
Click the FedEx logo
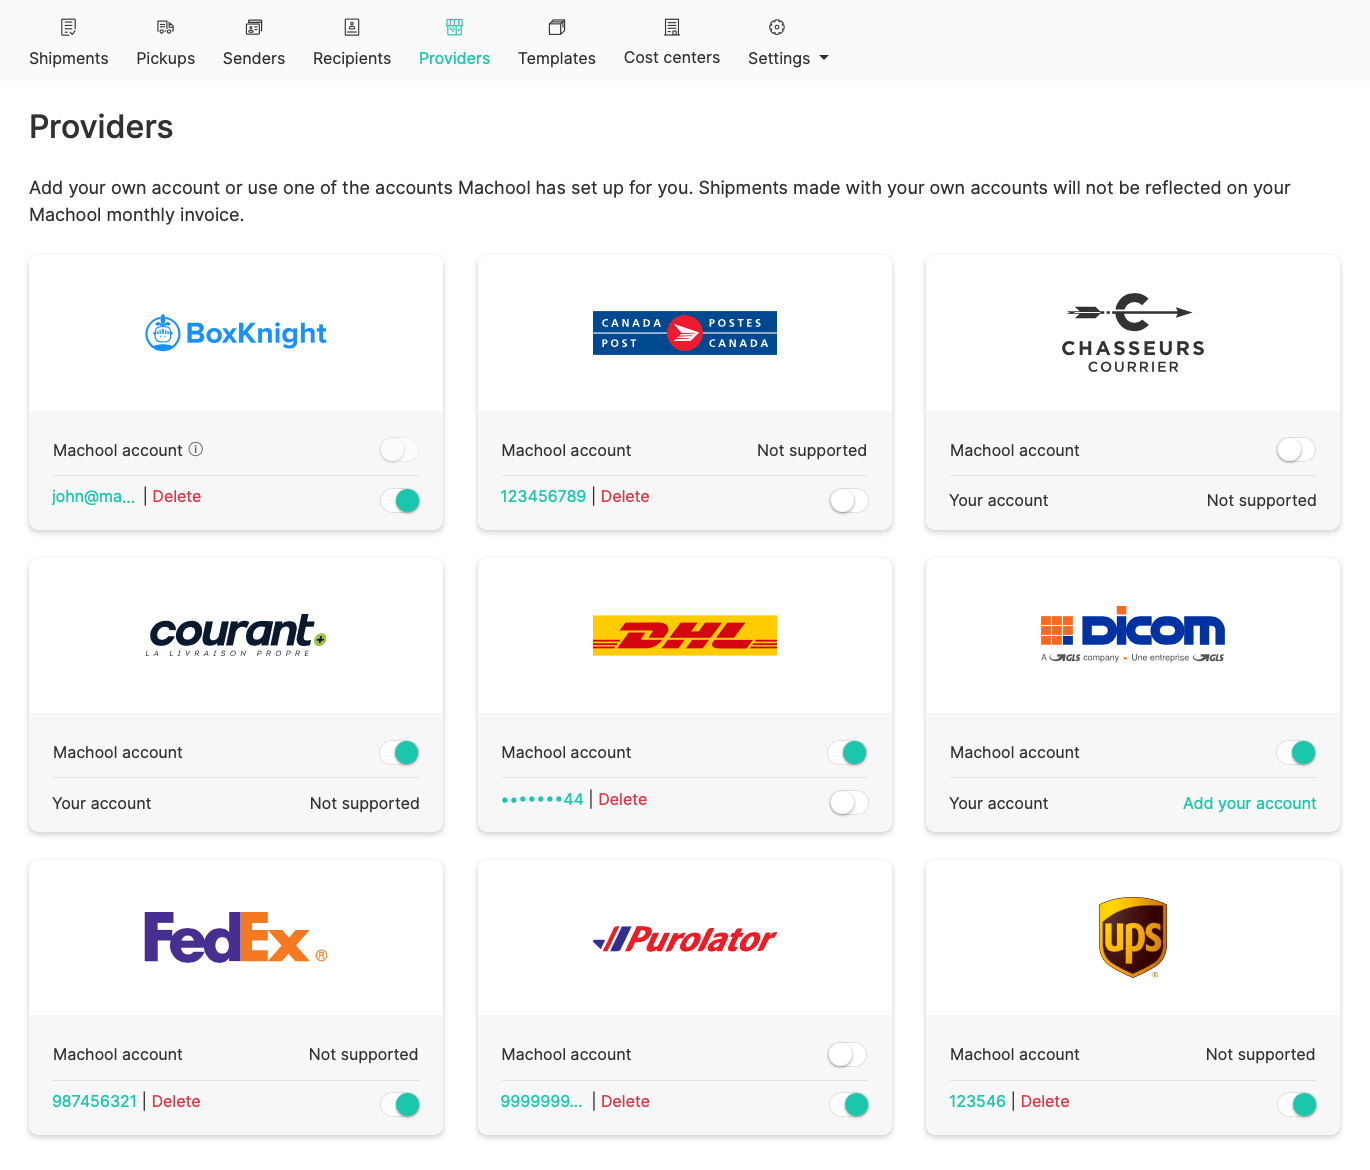coord(236,937)
